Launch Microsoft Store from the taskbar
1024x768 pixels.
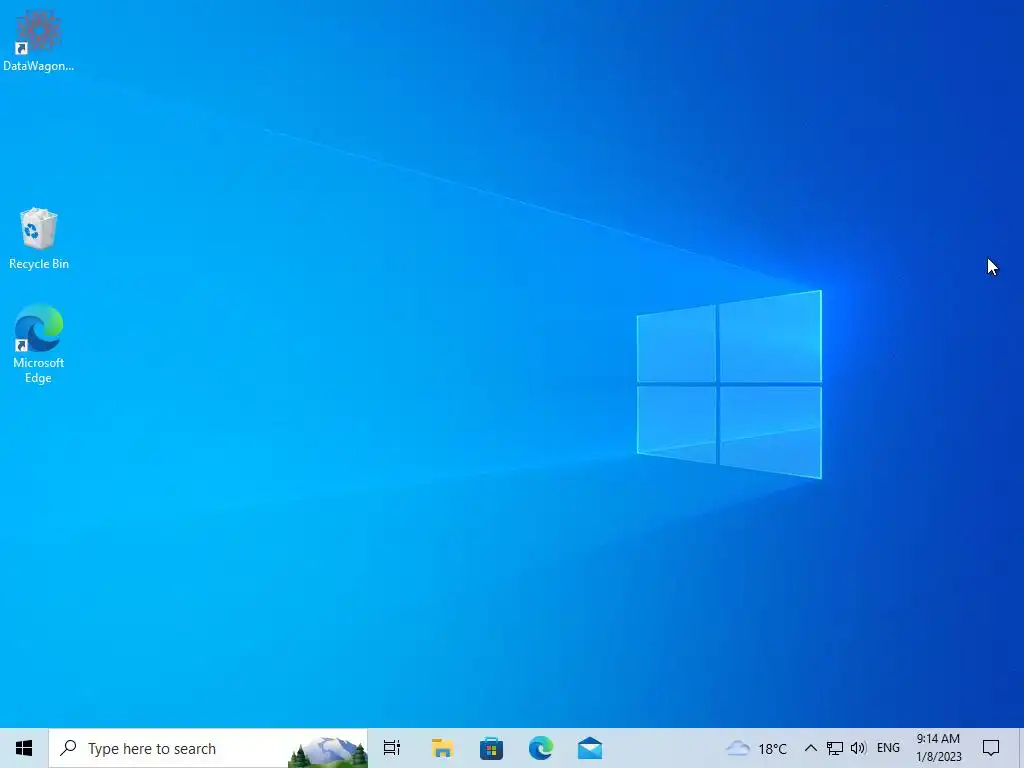tap(491, 748)
